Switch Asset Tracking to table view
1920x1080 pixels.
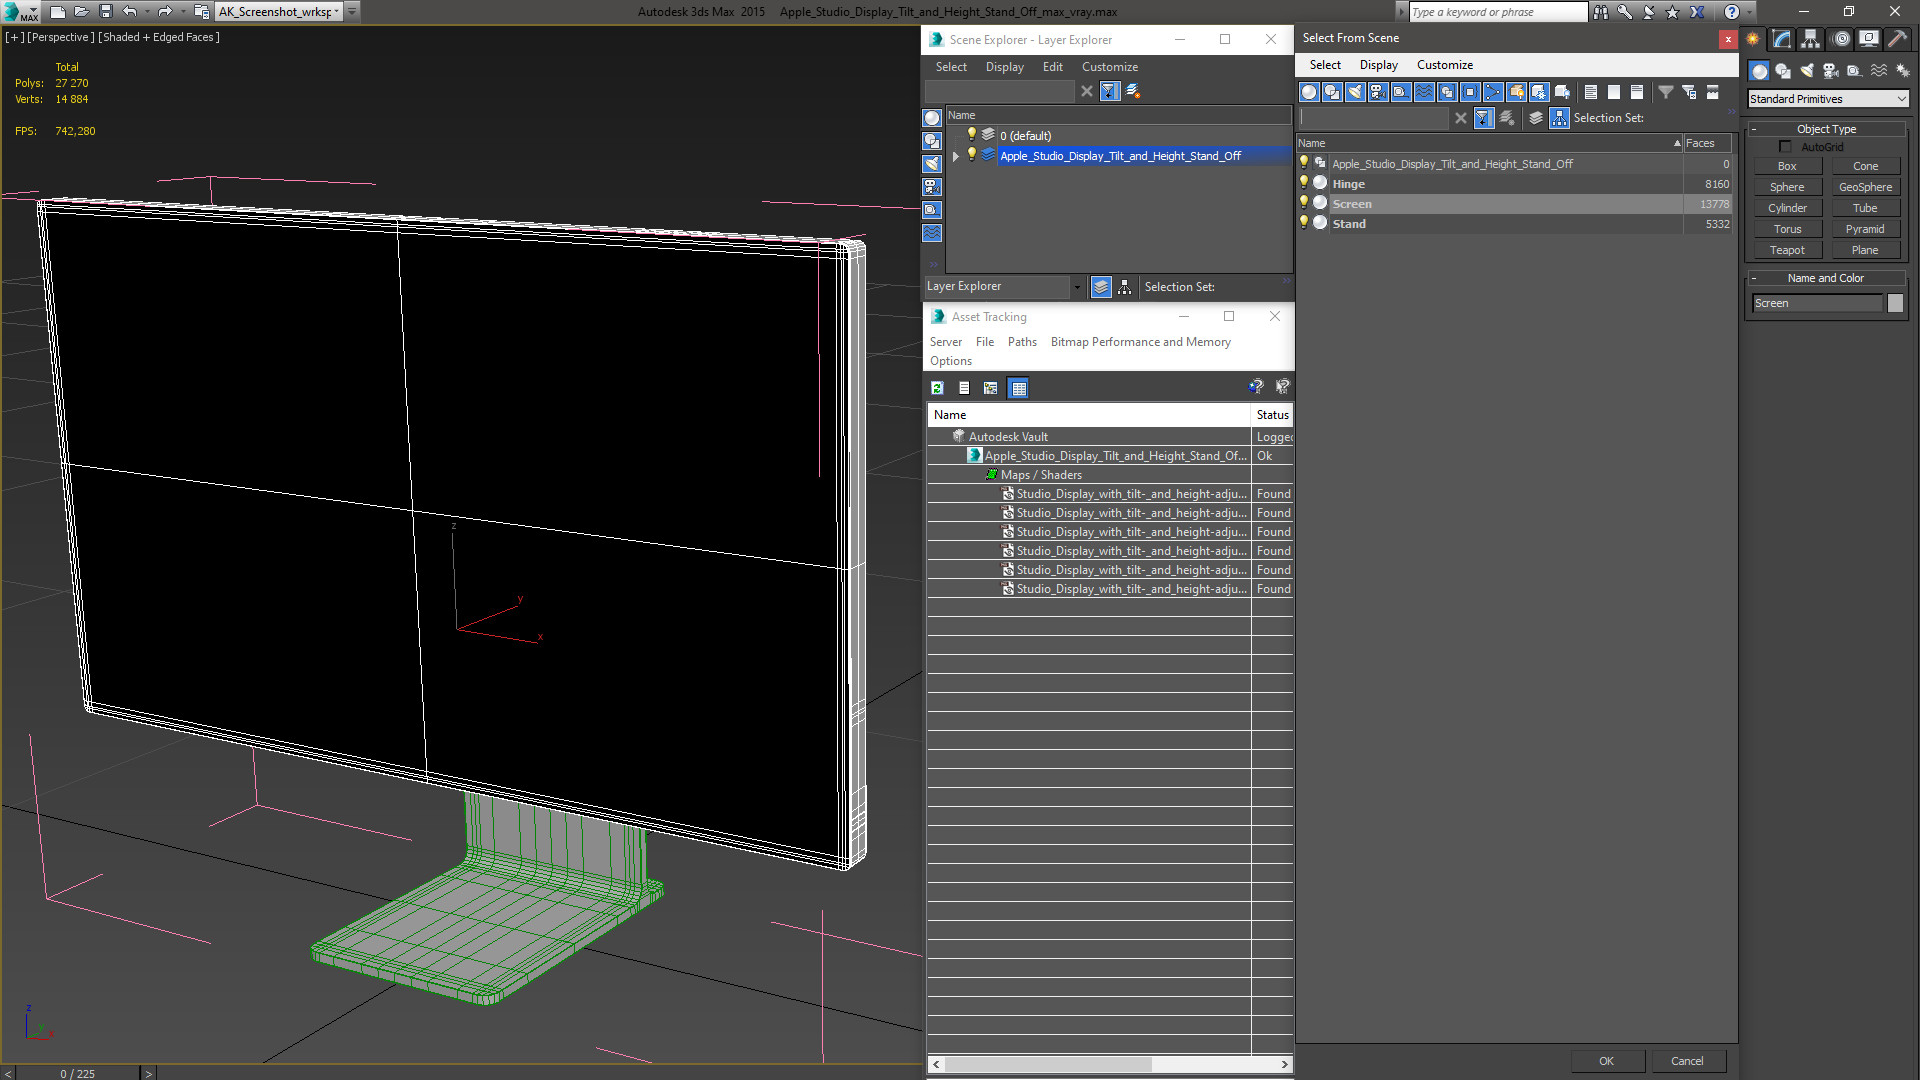tap(1018, 388)
